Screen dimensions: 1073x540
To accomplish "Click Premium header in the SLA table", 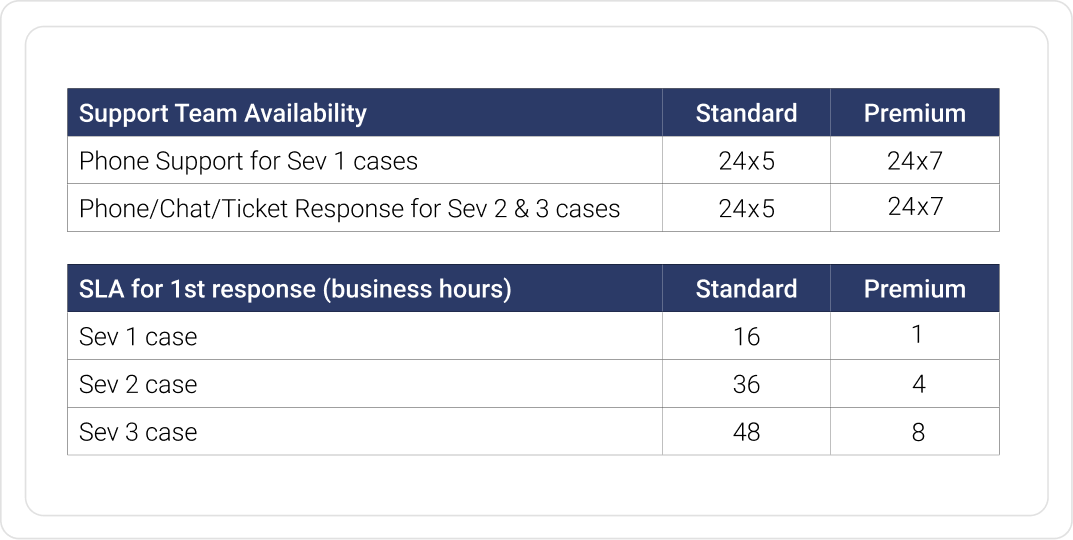I will click(x=914, y=289).
